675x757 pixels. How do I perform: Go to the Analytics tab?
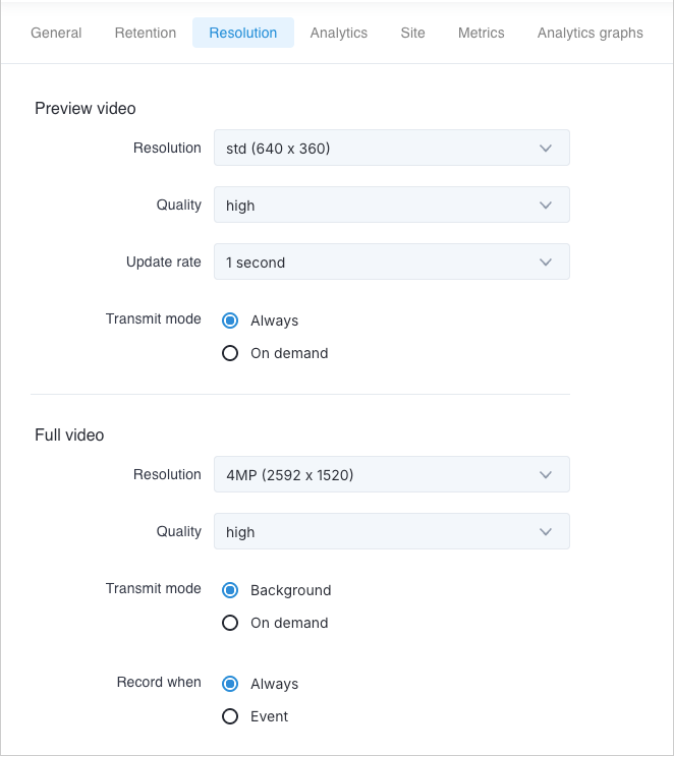pyautogui.click(x=339, y=33)
